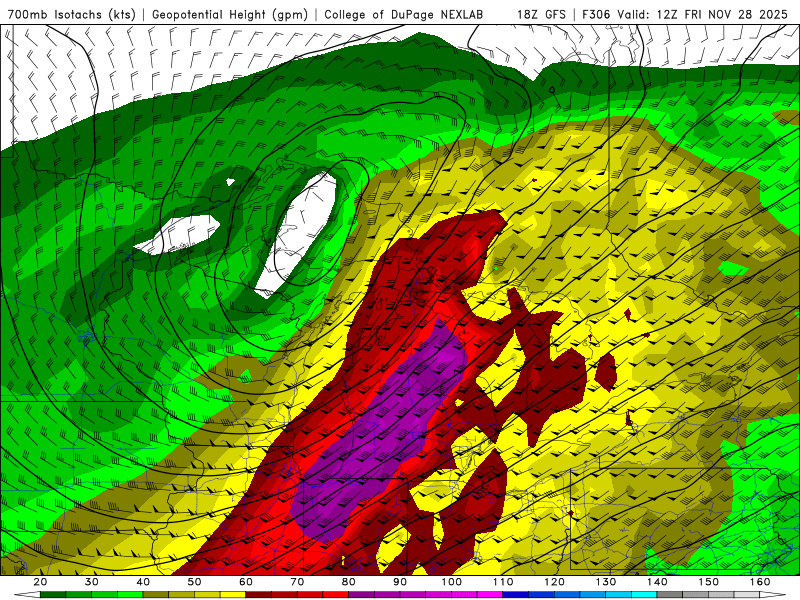Image resolution: width=800 pixels, height=600 pixels.
Task: Click the colorbar label '130'
Action: click(x=606, y=582)
